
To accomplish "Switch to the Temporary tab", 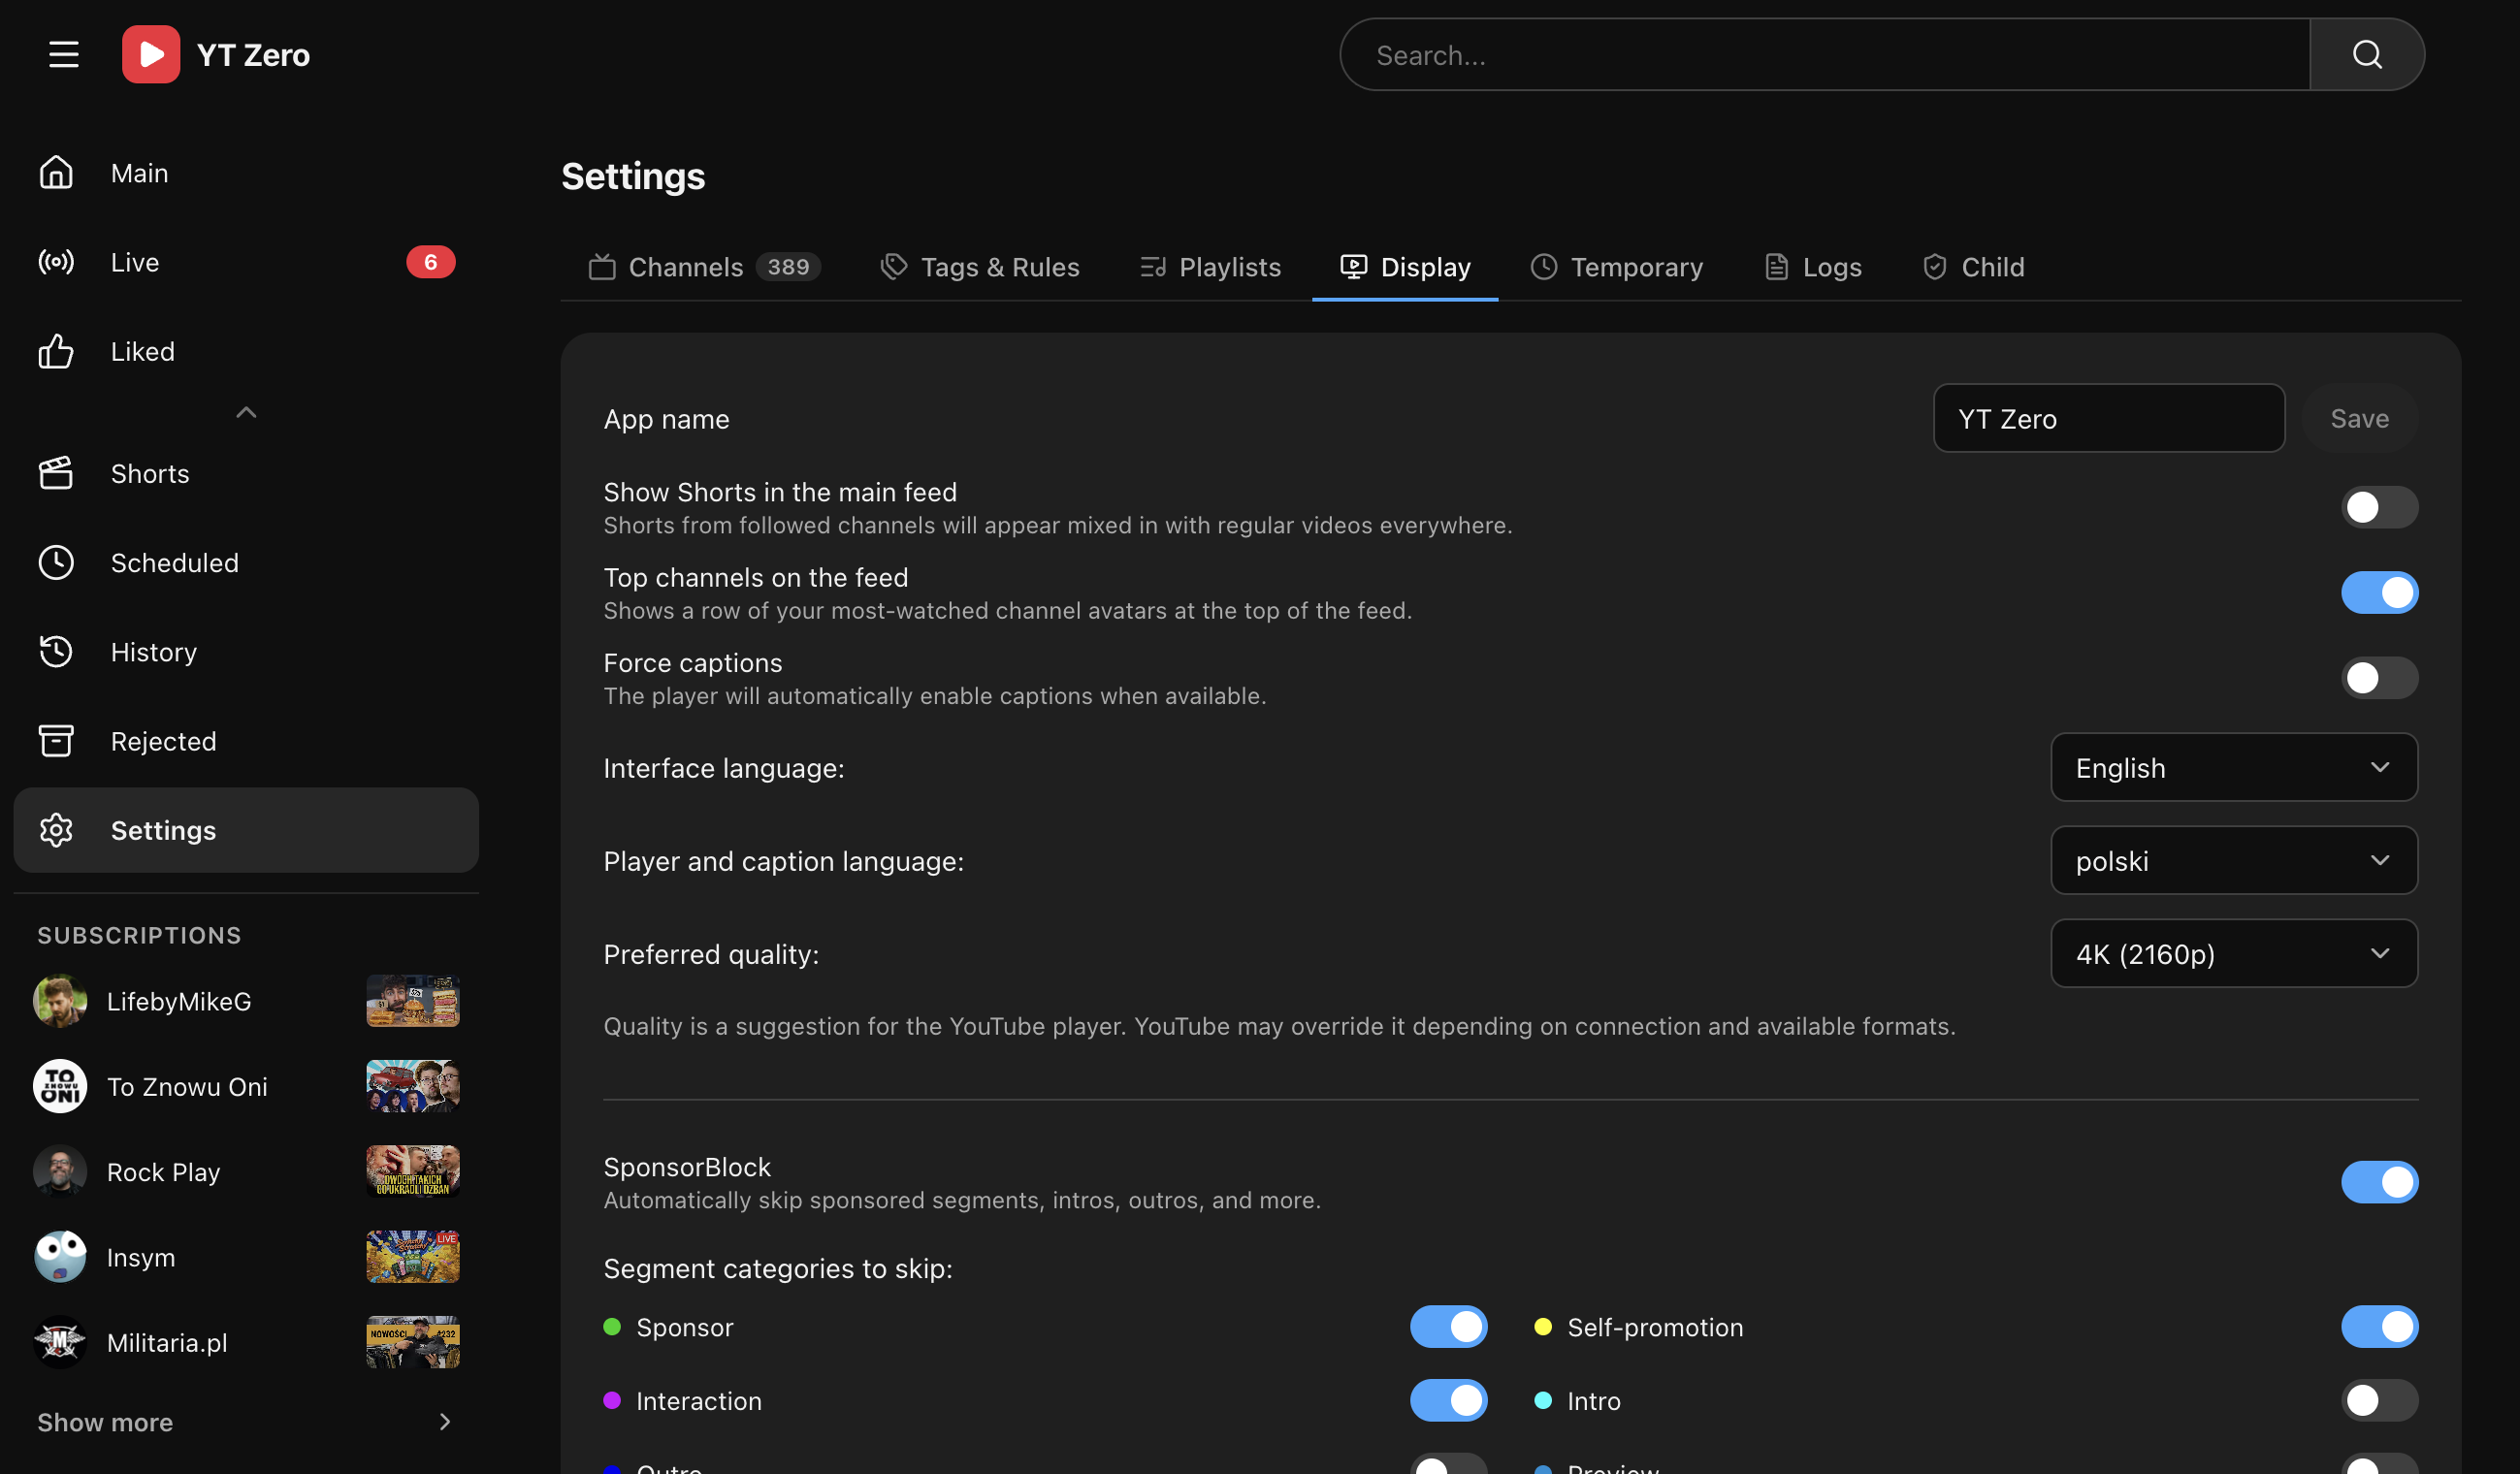I will [1617, 267].
